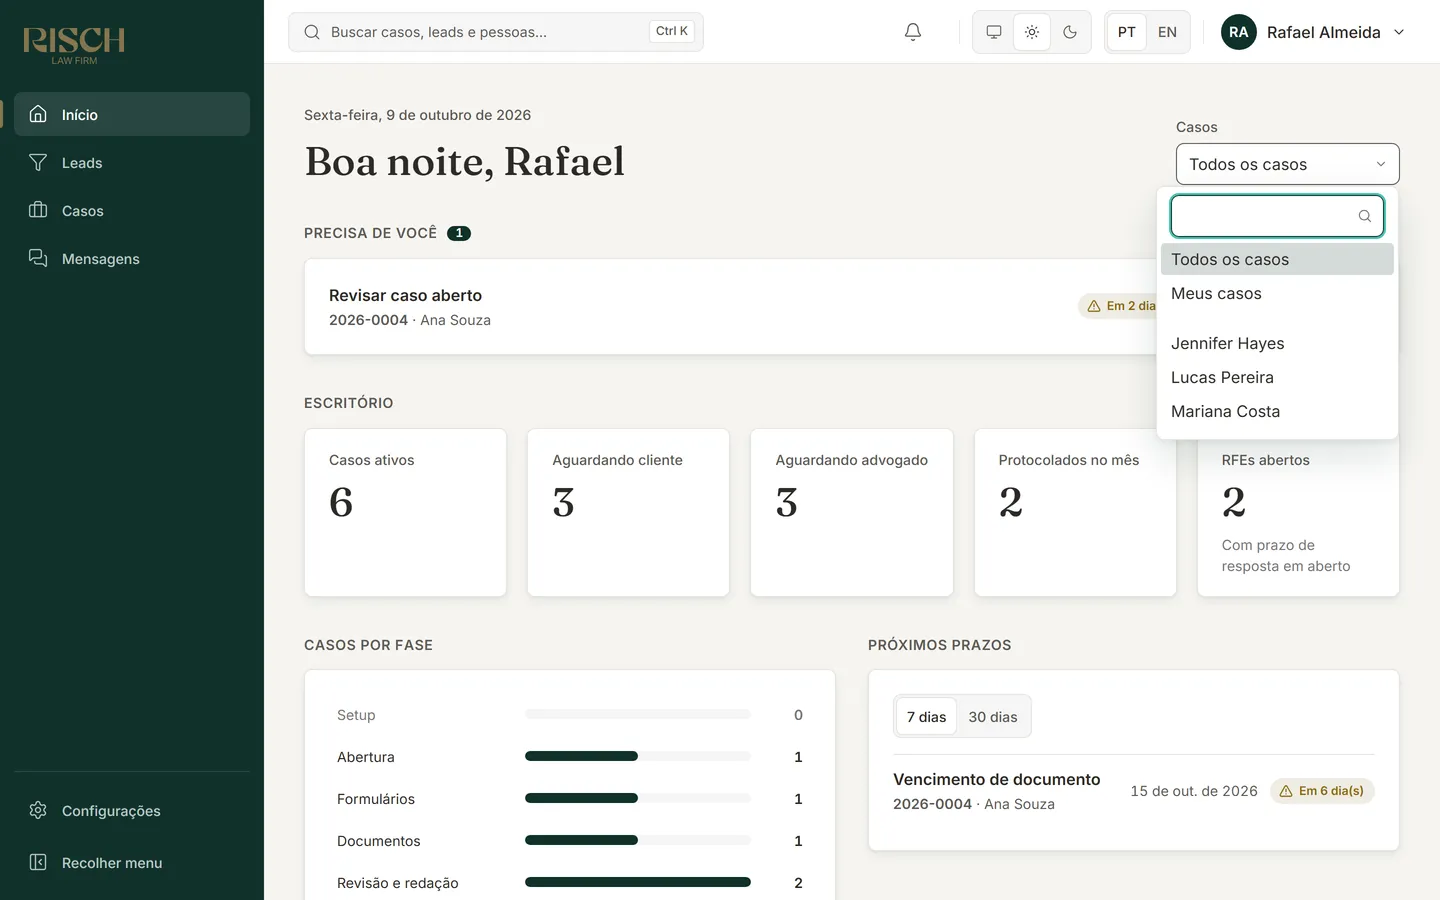Collapse sidebar with Recolher menu
The image size is (1440, 900).
click(x=132, y=862)
